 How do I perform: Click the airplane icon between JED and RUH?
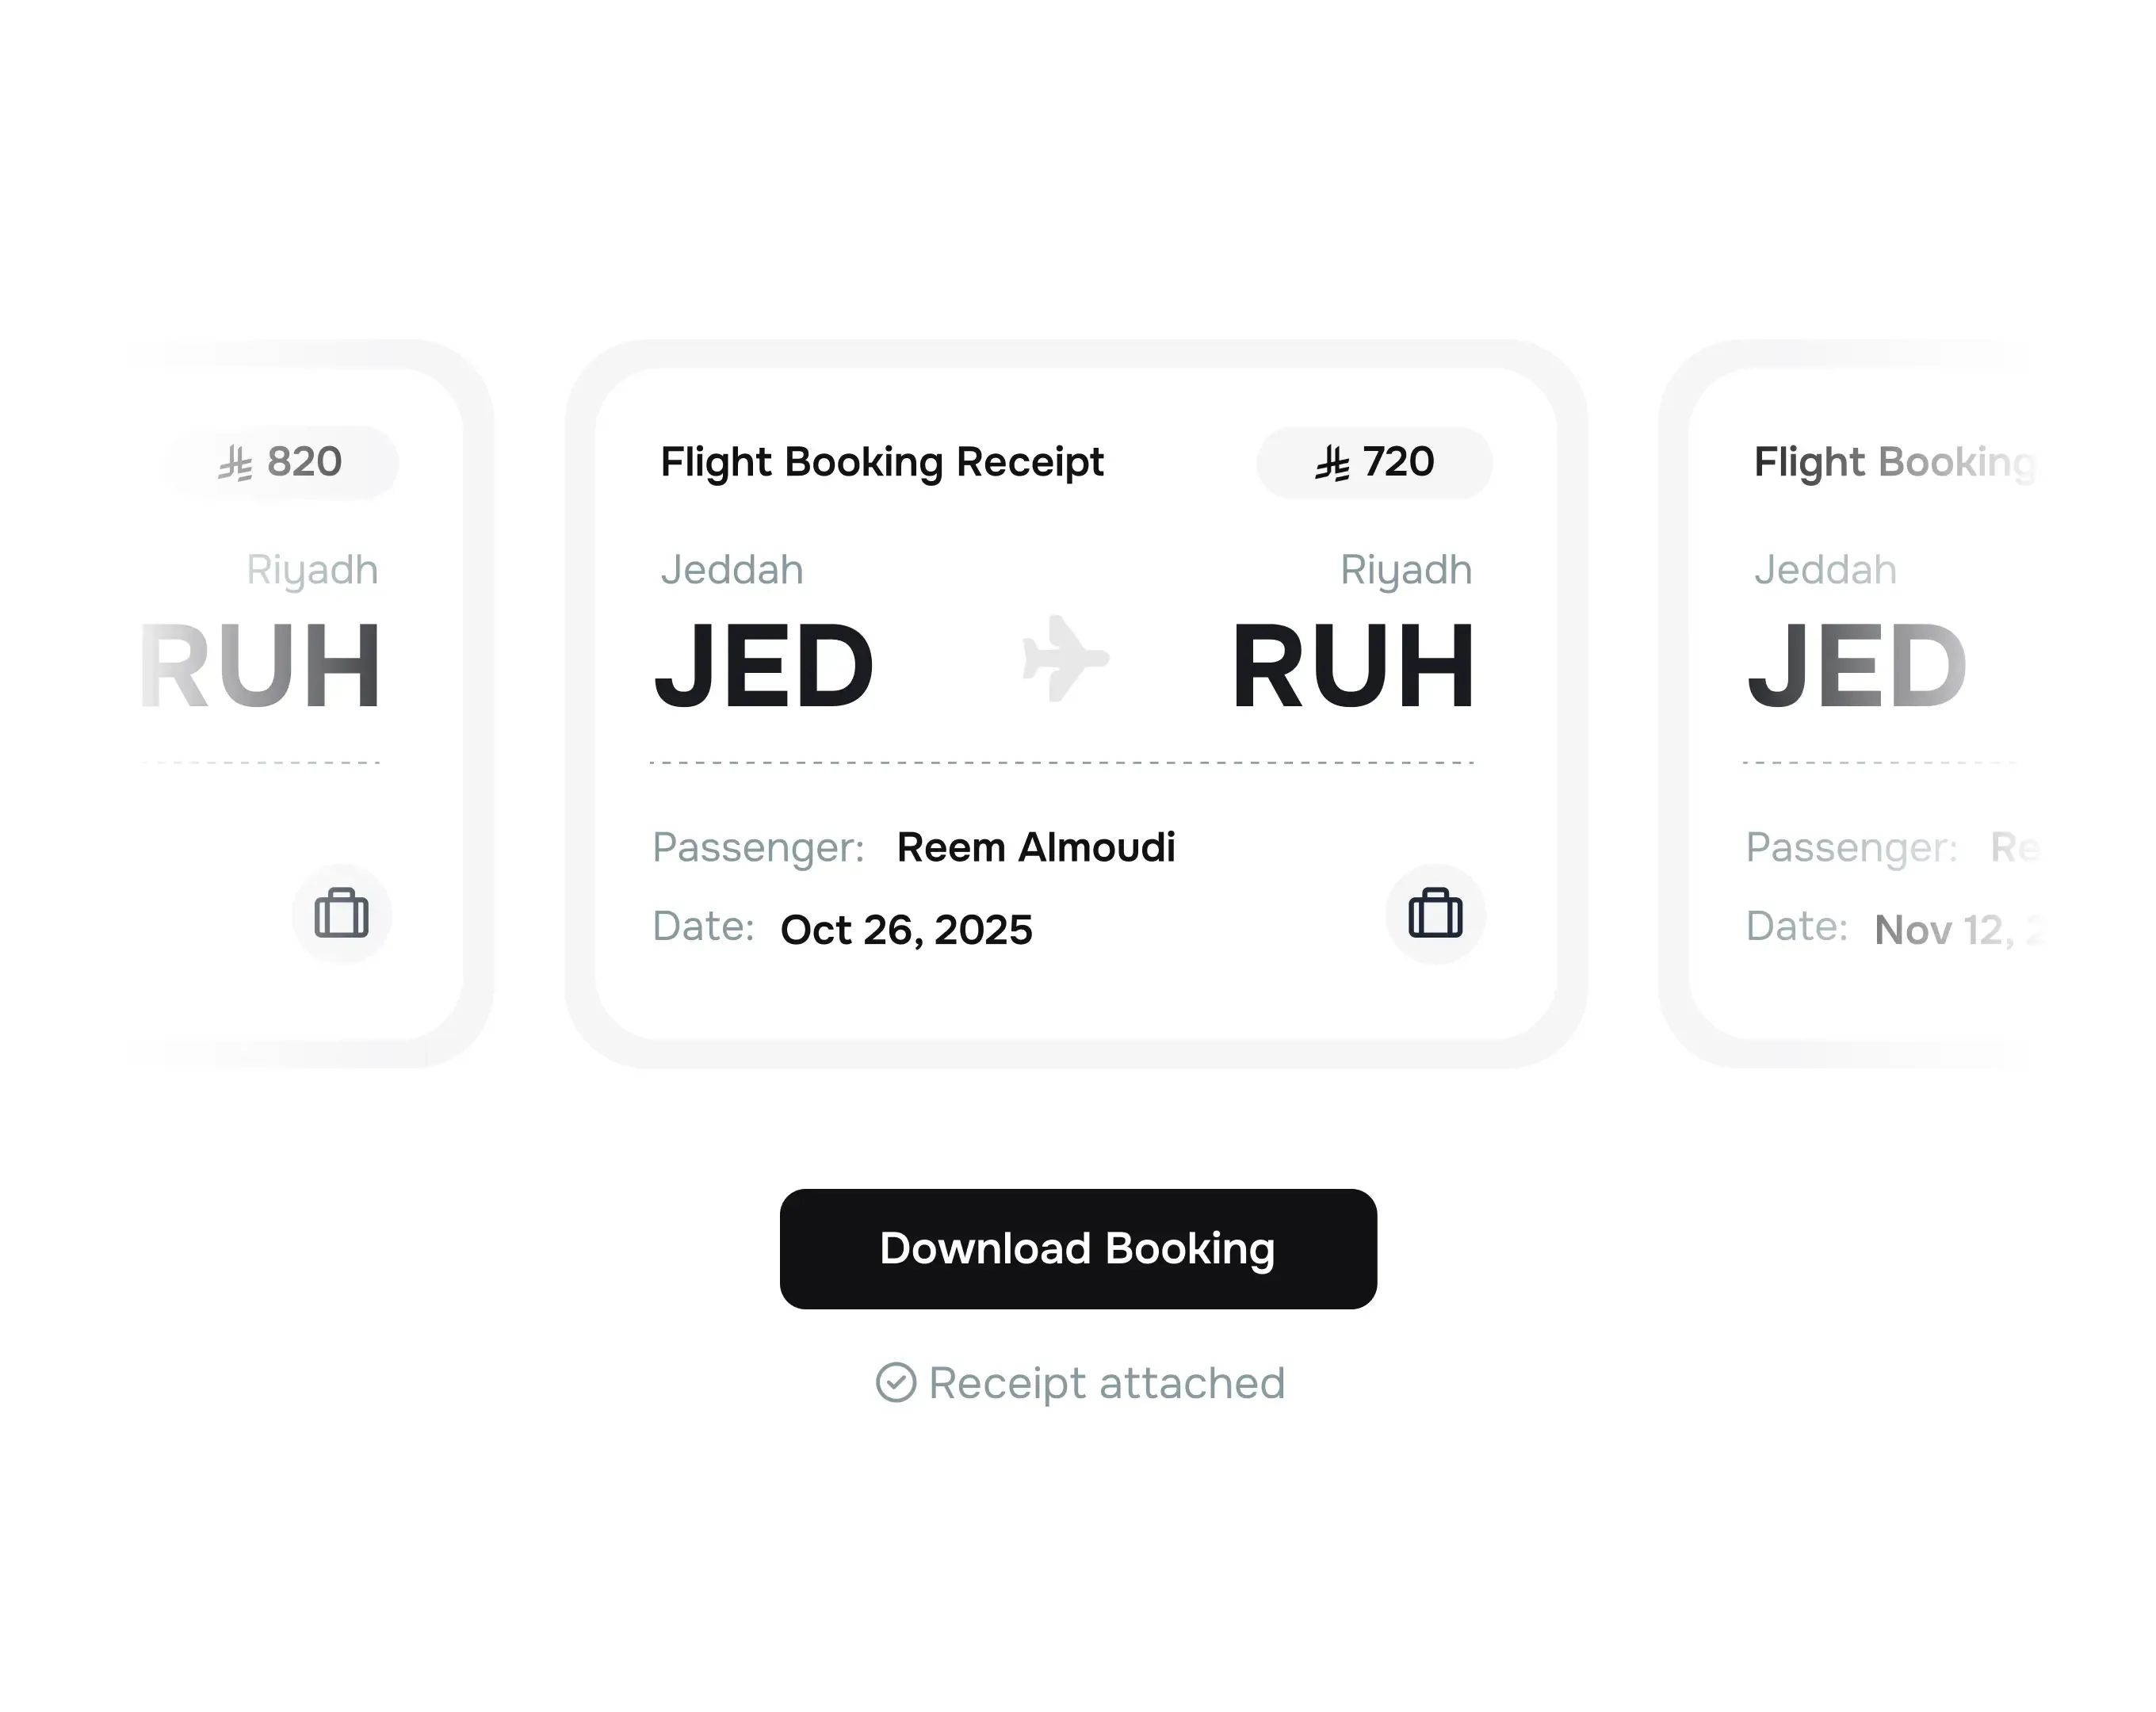pyautogui.click(x=1068, y=658)
